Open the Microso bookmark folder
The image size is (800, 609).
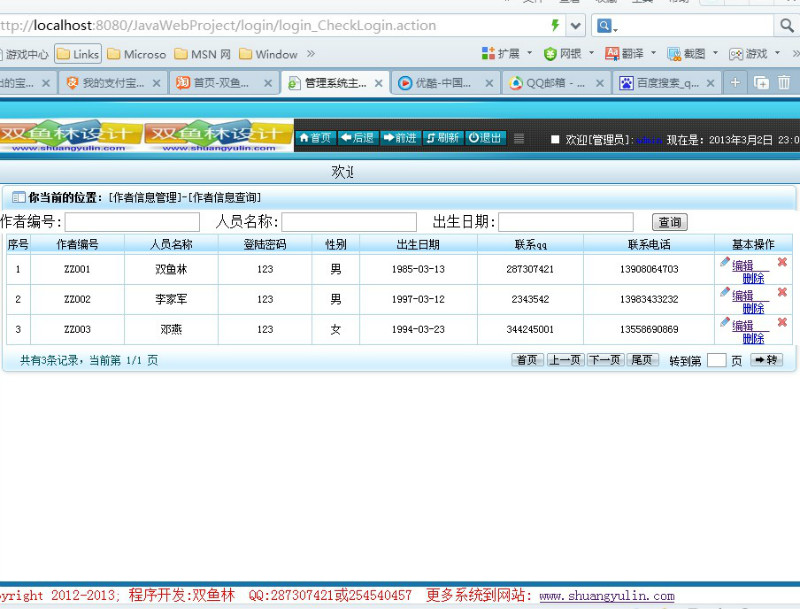coord(137,54)
